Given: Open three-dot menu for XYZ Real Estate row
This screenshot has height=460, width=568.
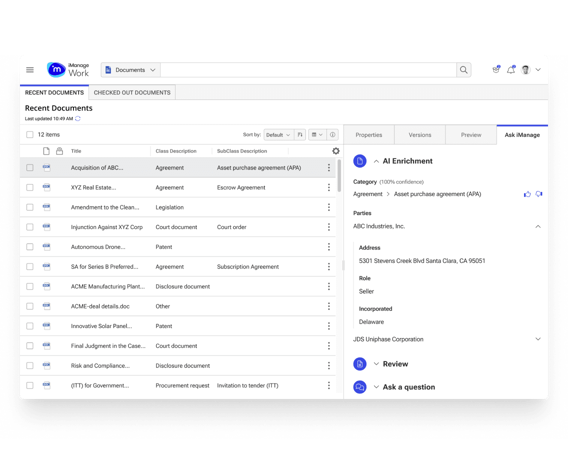Looking at the screenshot, I should (329, 187).
